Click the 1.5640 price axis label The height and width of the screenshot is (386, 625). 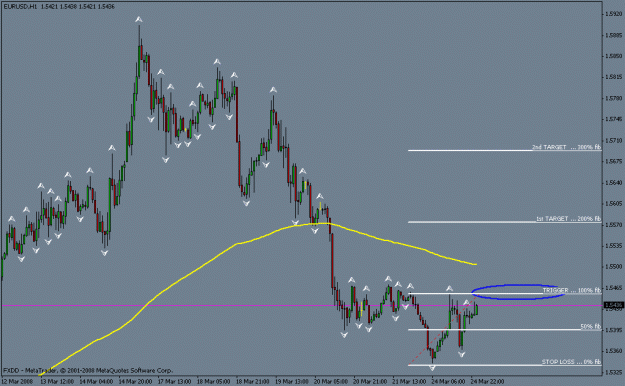[x=613, y=182]
